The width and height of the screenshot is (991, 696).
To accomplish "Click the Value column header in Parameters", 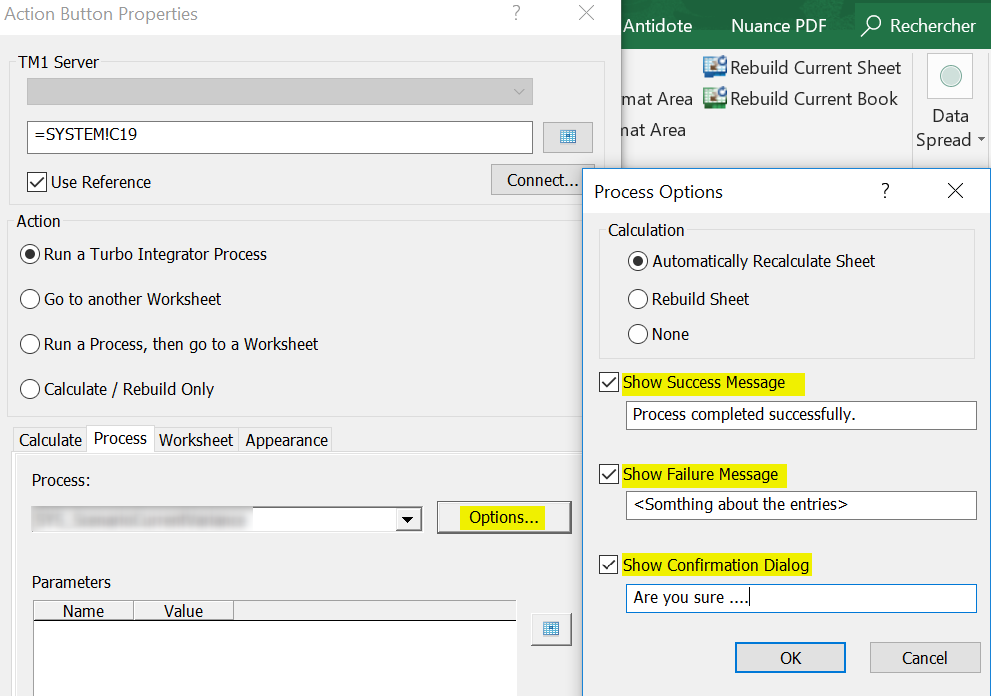I will (x=183, y=611).
